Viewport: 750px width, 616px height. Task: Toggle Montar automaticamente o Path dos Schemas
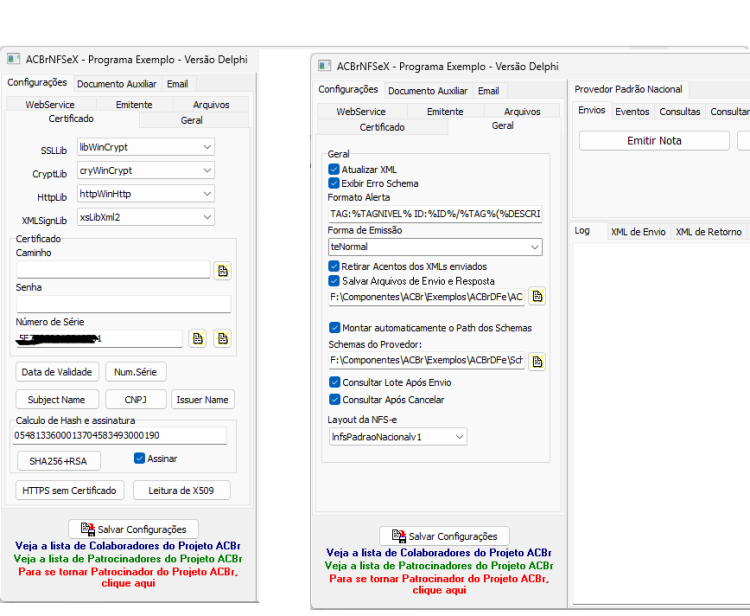[x=334, y=328]
